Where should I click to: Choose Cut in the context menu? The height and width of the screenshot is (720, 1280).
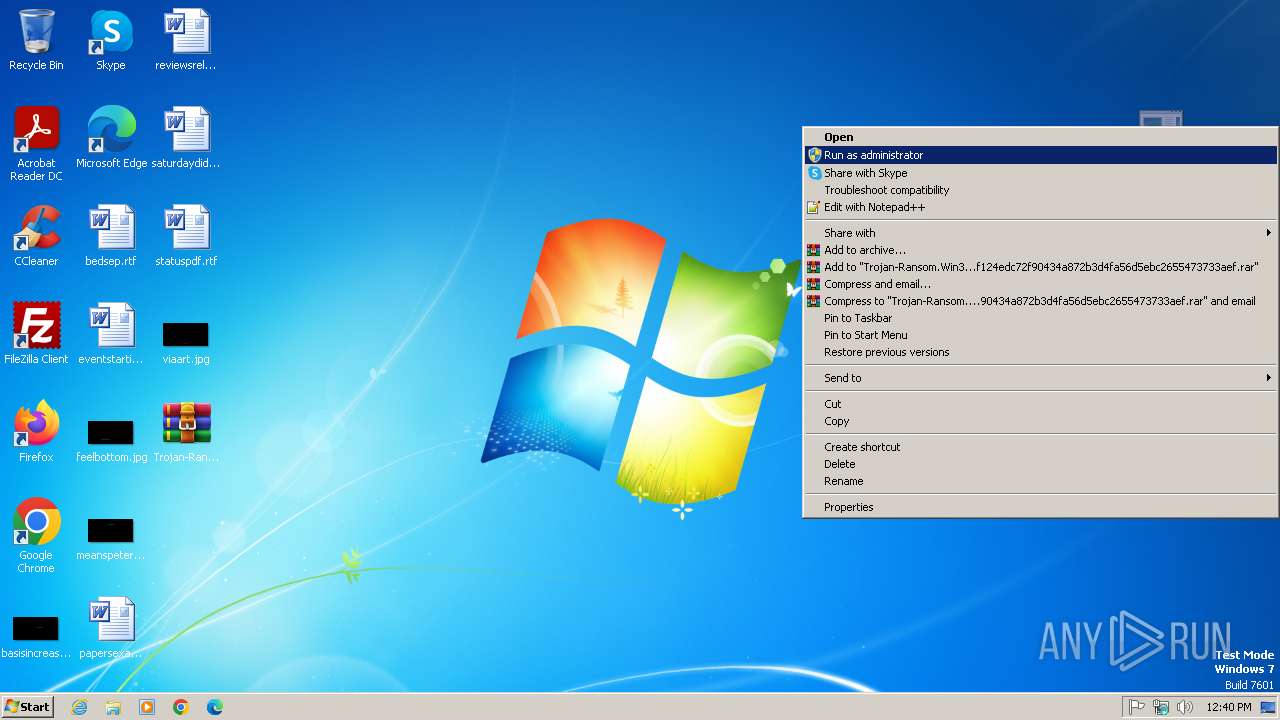point(1040,404)
